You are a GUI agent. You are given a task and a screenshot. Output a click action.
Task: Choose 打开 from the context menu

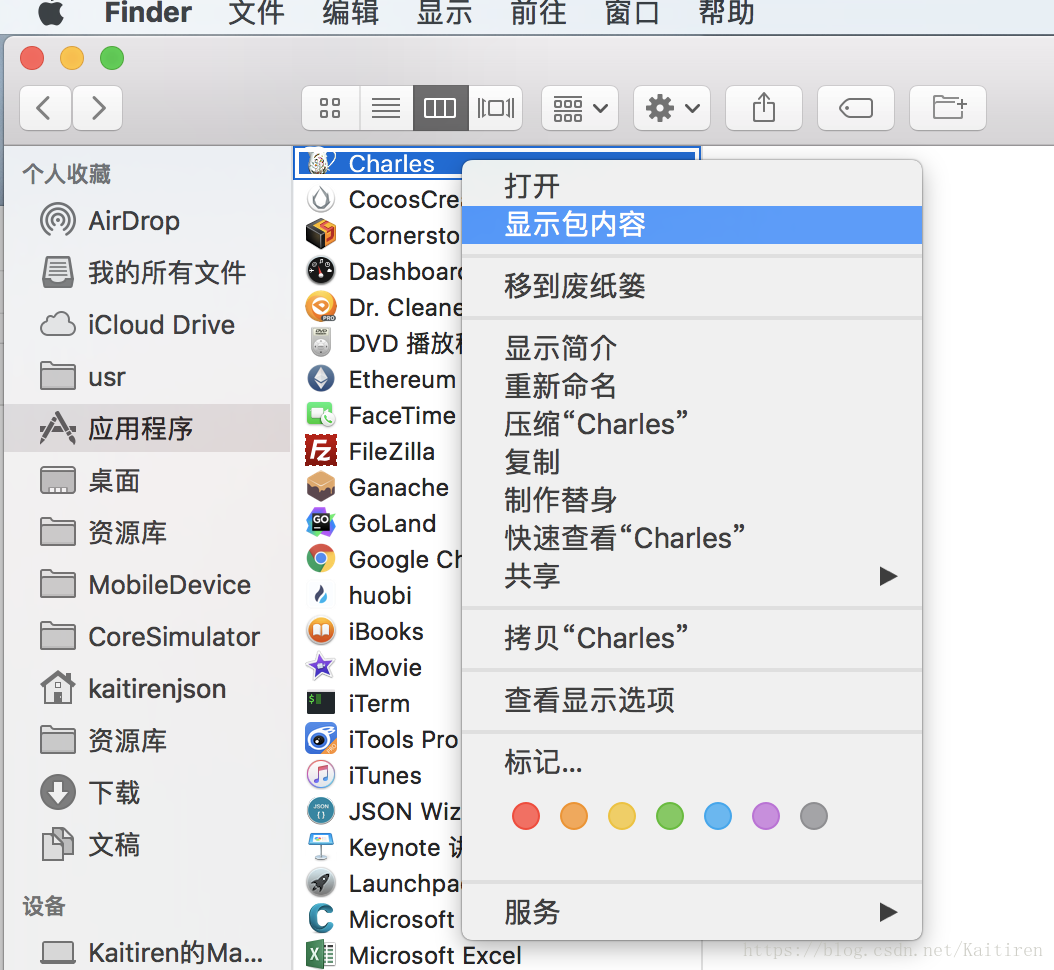click(692, 186)
